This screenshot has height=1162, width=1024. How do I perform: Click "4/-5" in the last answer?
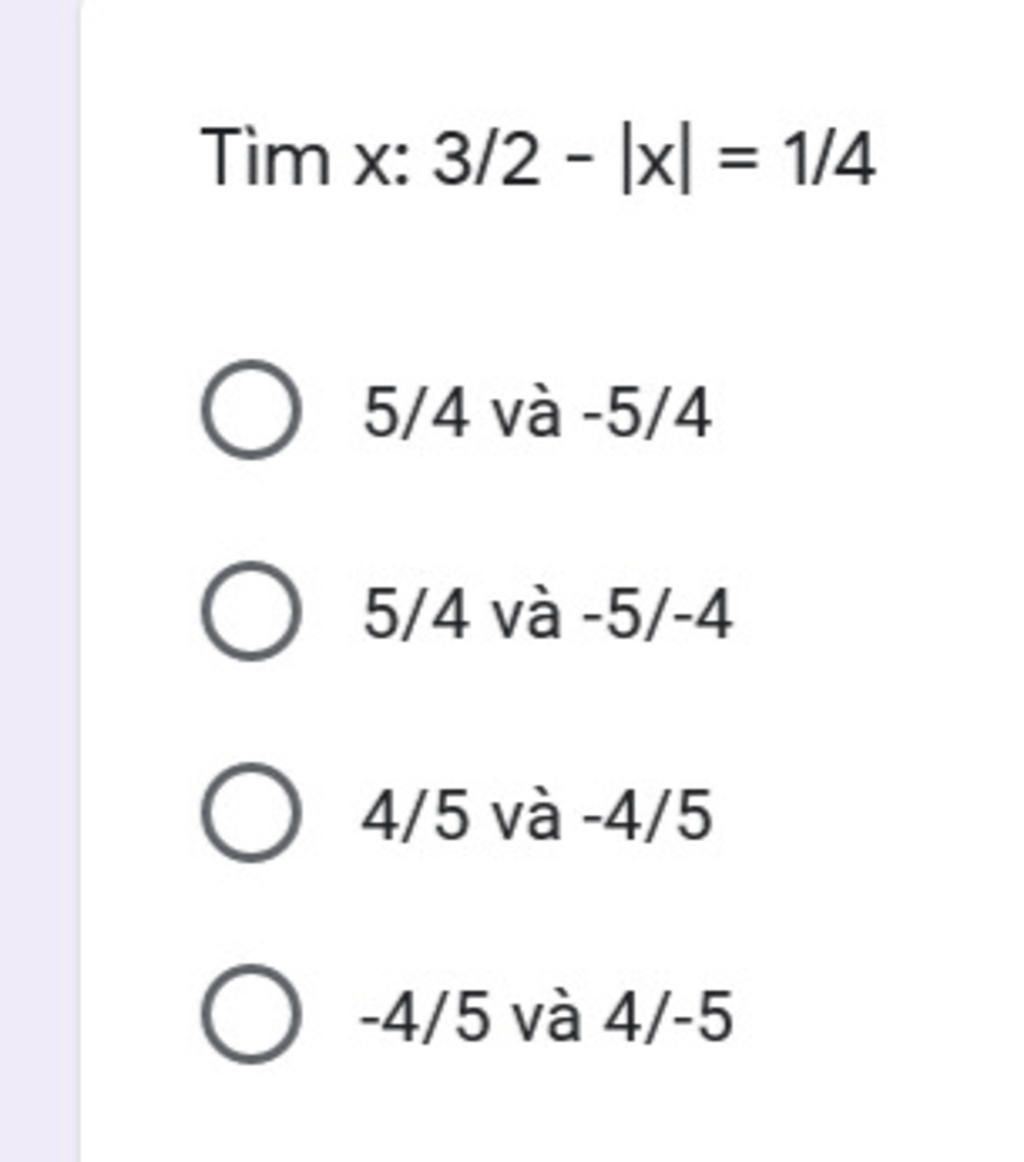[667, 1016]
